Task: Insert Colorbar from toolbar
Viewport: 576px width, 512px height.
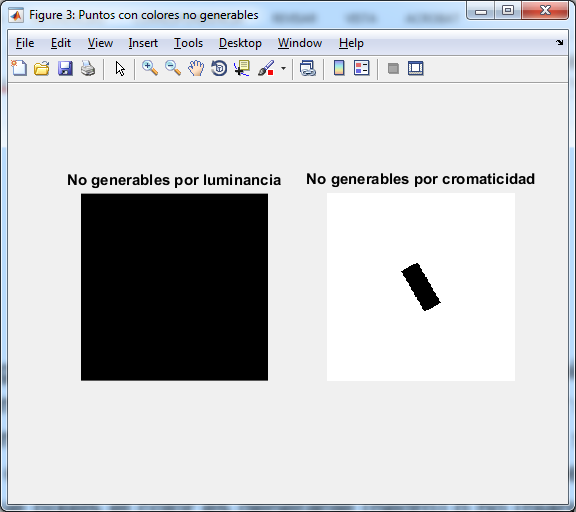Action: click(339, 68)
